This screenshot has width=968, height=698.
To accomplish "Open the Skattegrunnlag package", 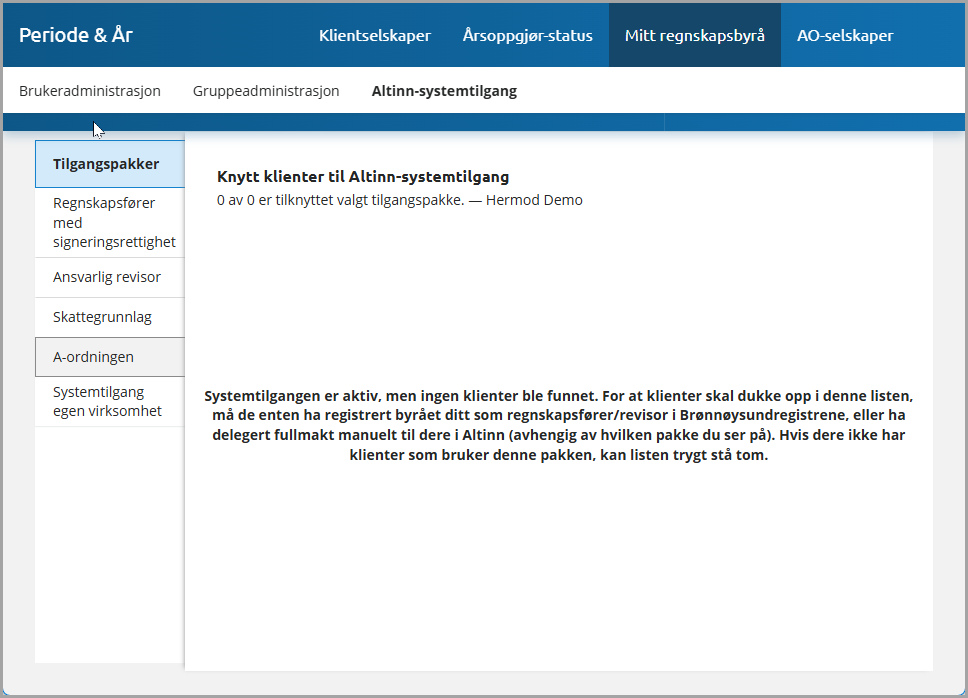I will pos(110,317).
